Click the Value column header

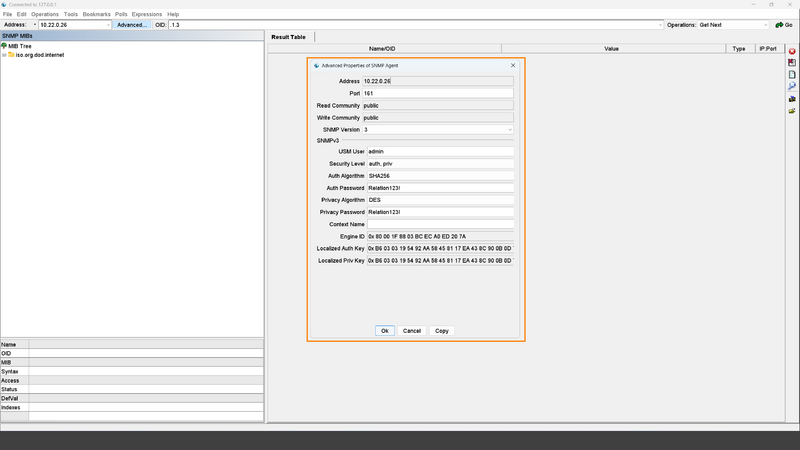coord(613,48)
